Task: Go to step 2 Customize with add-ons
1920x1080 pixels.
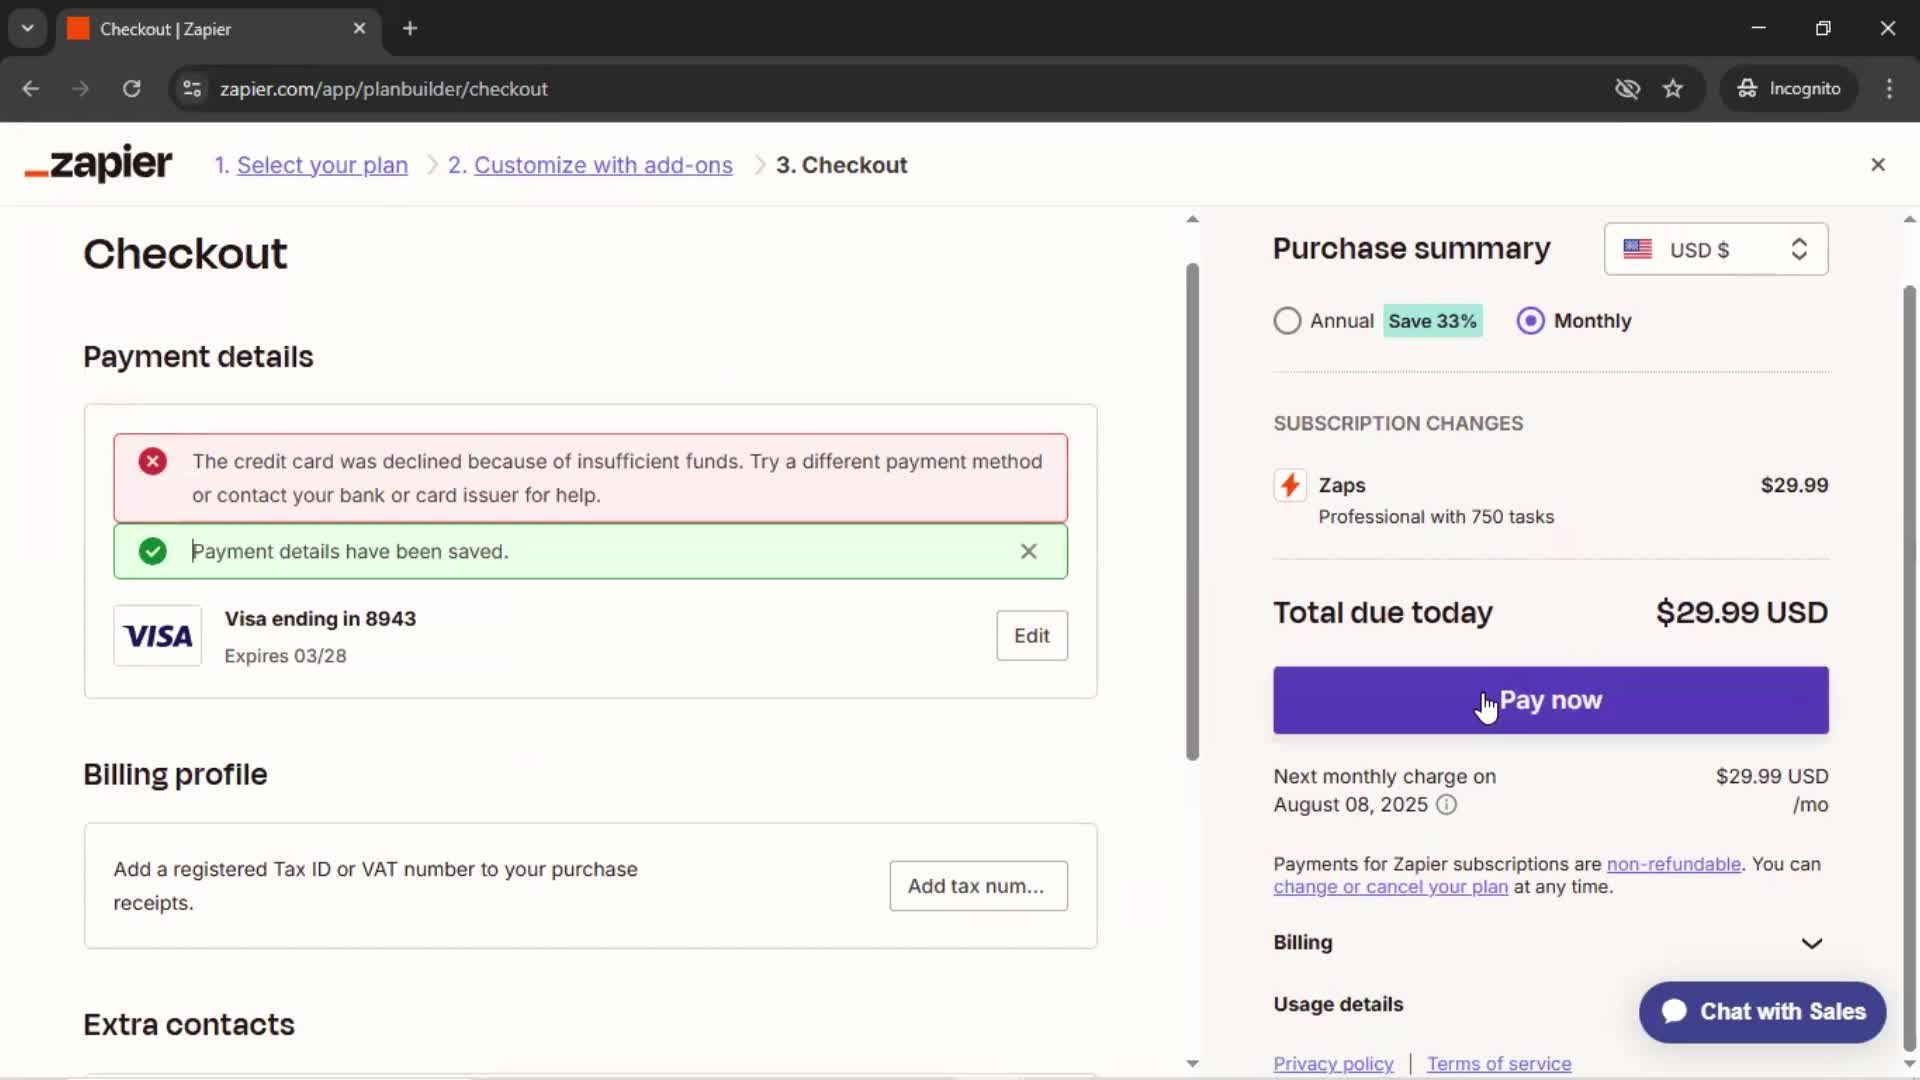Action: [603, 165]
